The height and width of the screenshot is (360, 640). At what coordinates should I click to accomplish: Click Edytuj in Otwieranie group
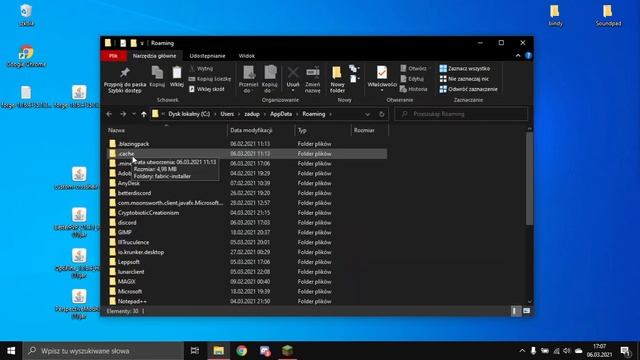[x=412, y=79]
